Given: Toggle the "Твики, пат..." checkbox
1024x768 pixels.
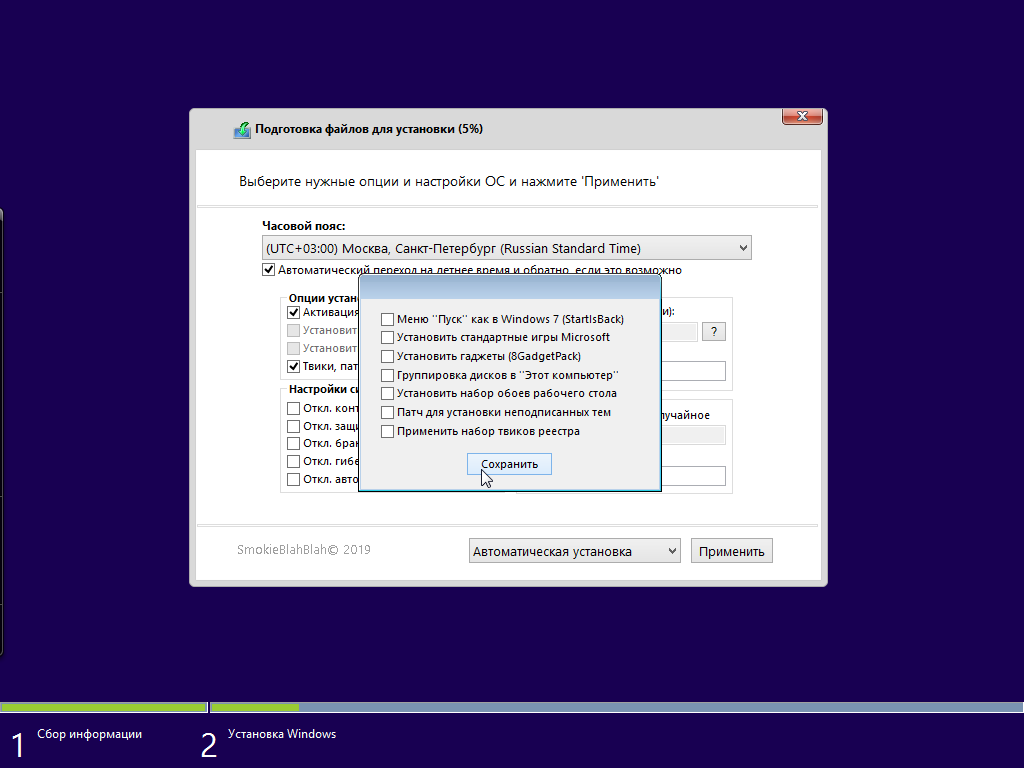Looking at the screenshot, I should click(294, 366).
